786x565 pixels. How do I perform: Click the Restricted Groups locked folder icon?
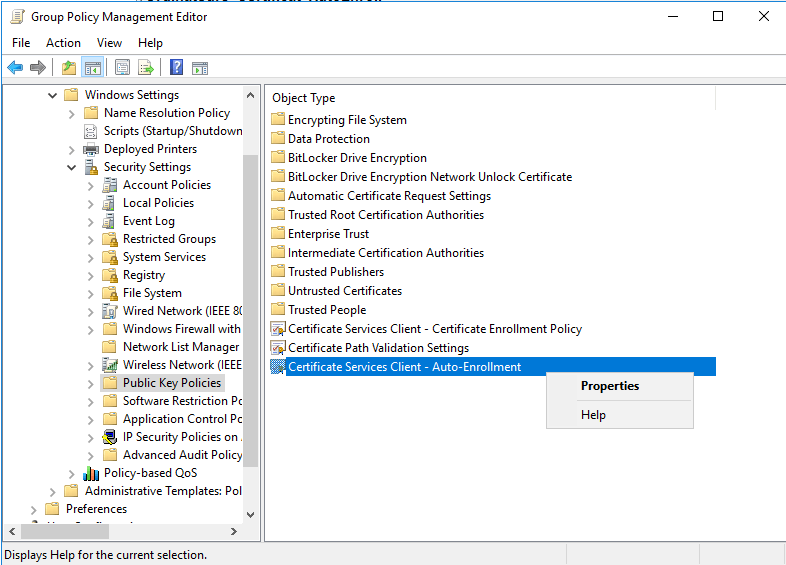110,239
